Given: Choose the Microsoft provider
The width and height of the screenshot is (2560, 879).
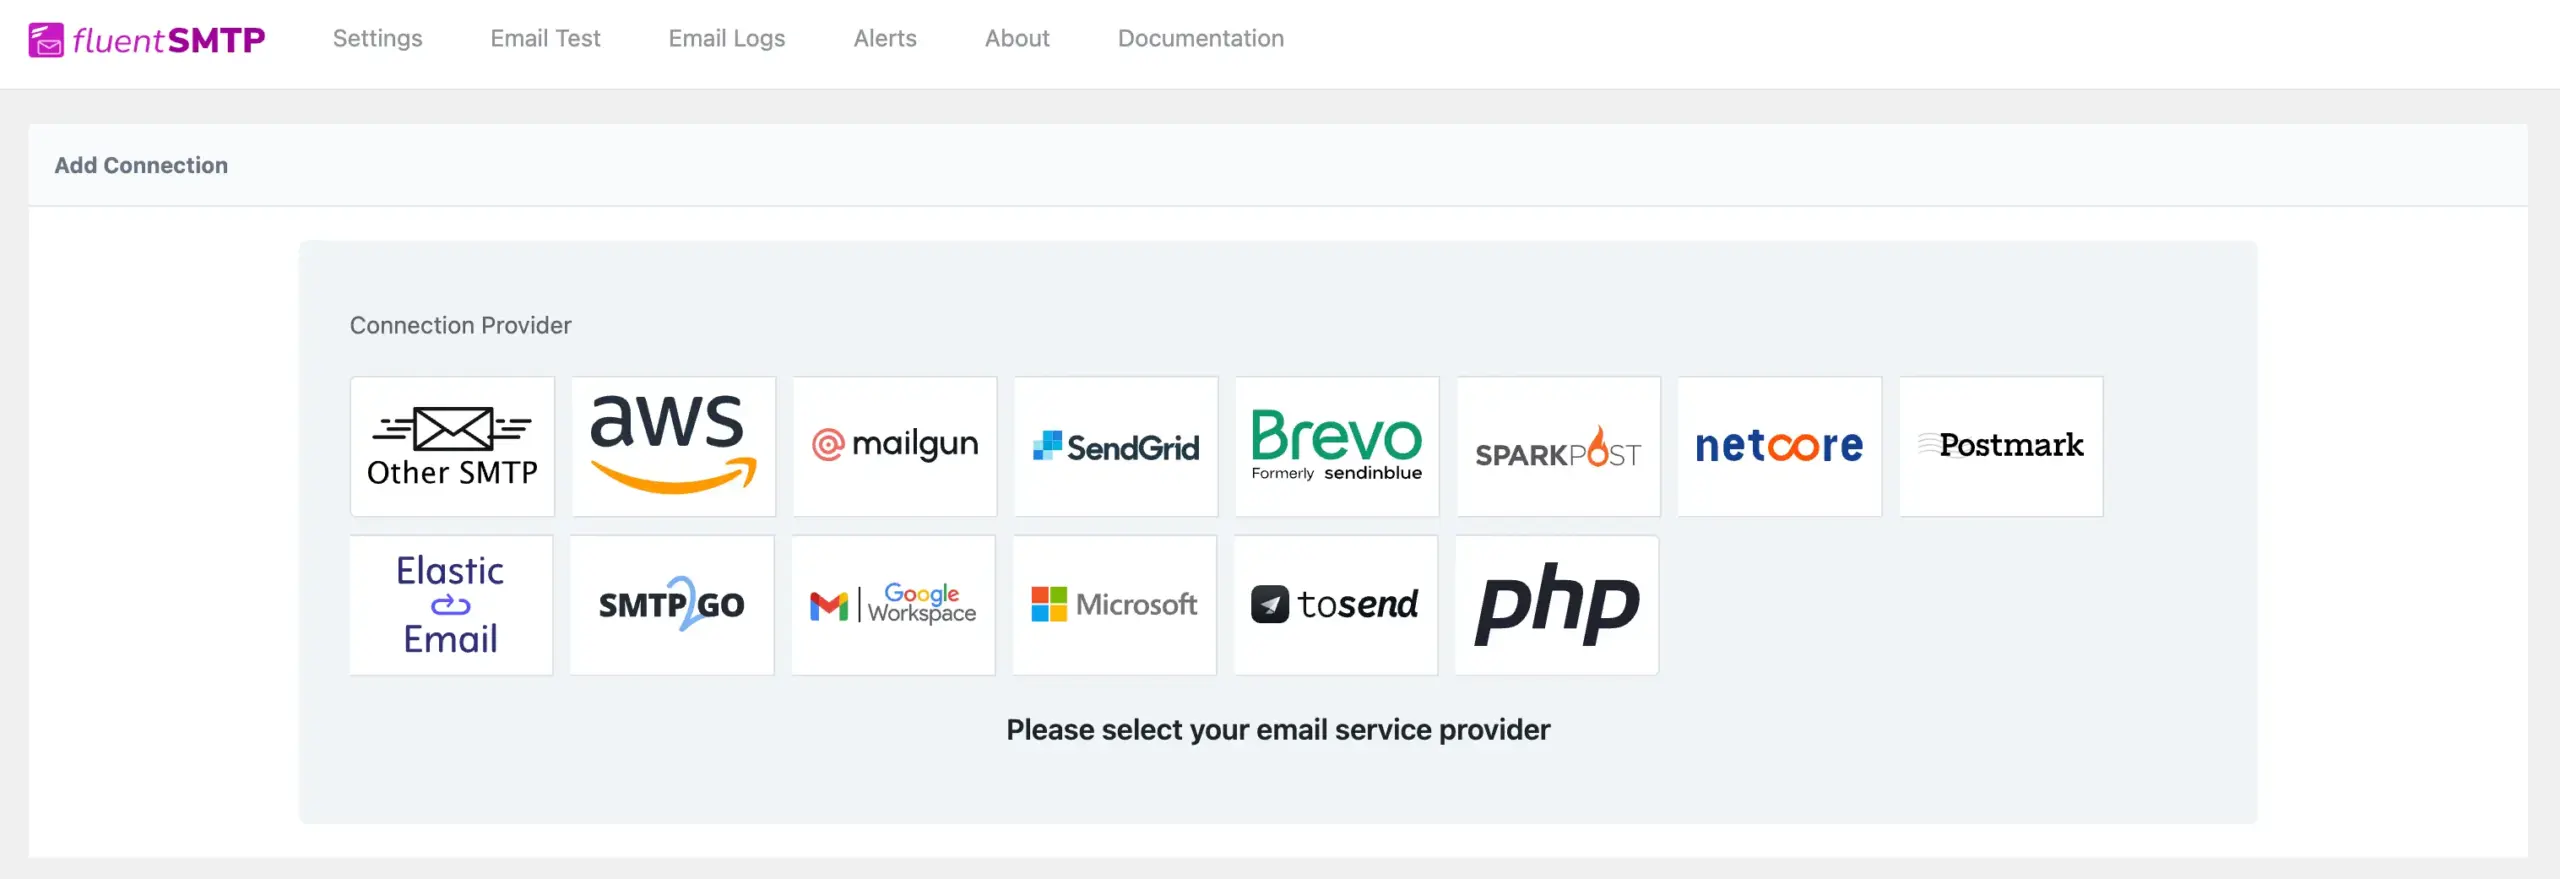Looking at the screenshot, I should (1115, 605).
